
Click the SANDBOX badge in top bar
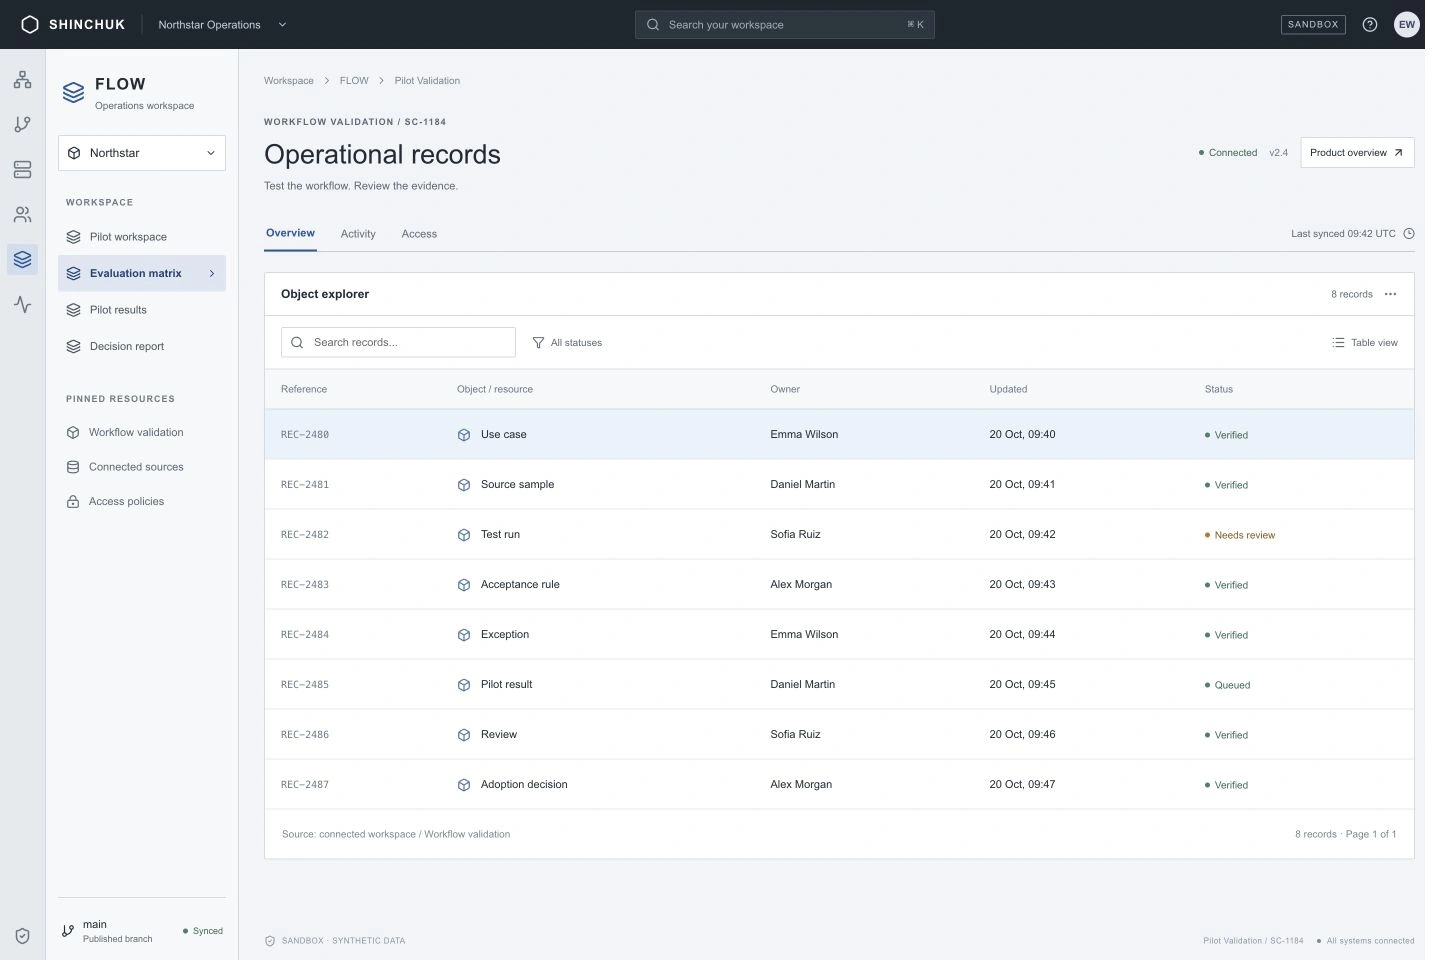[1313, 24]
